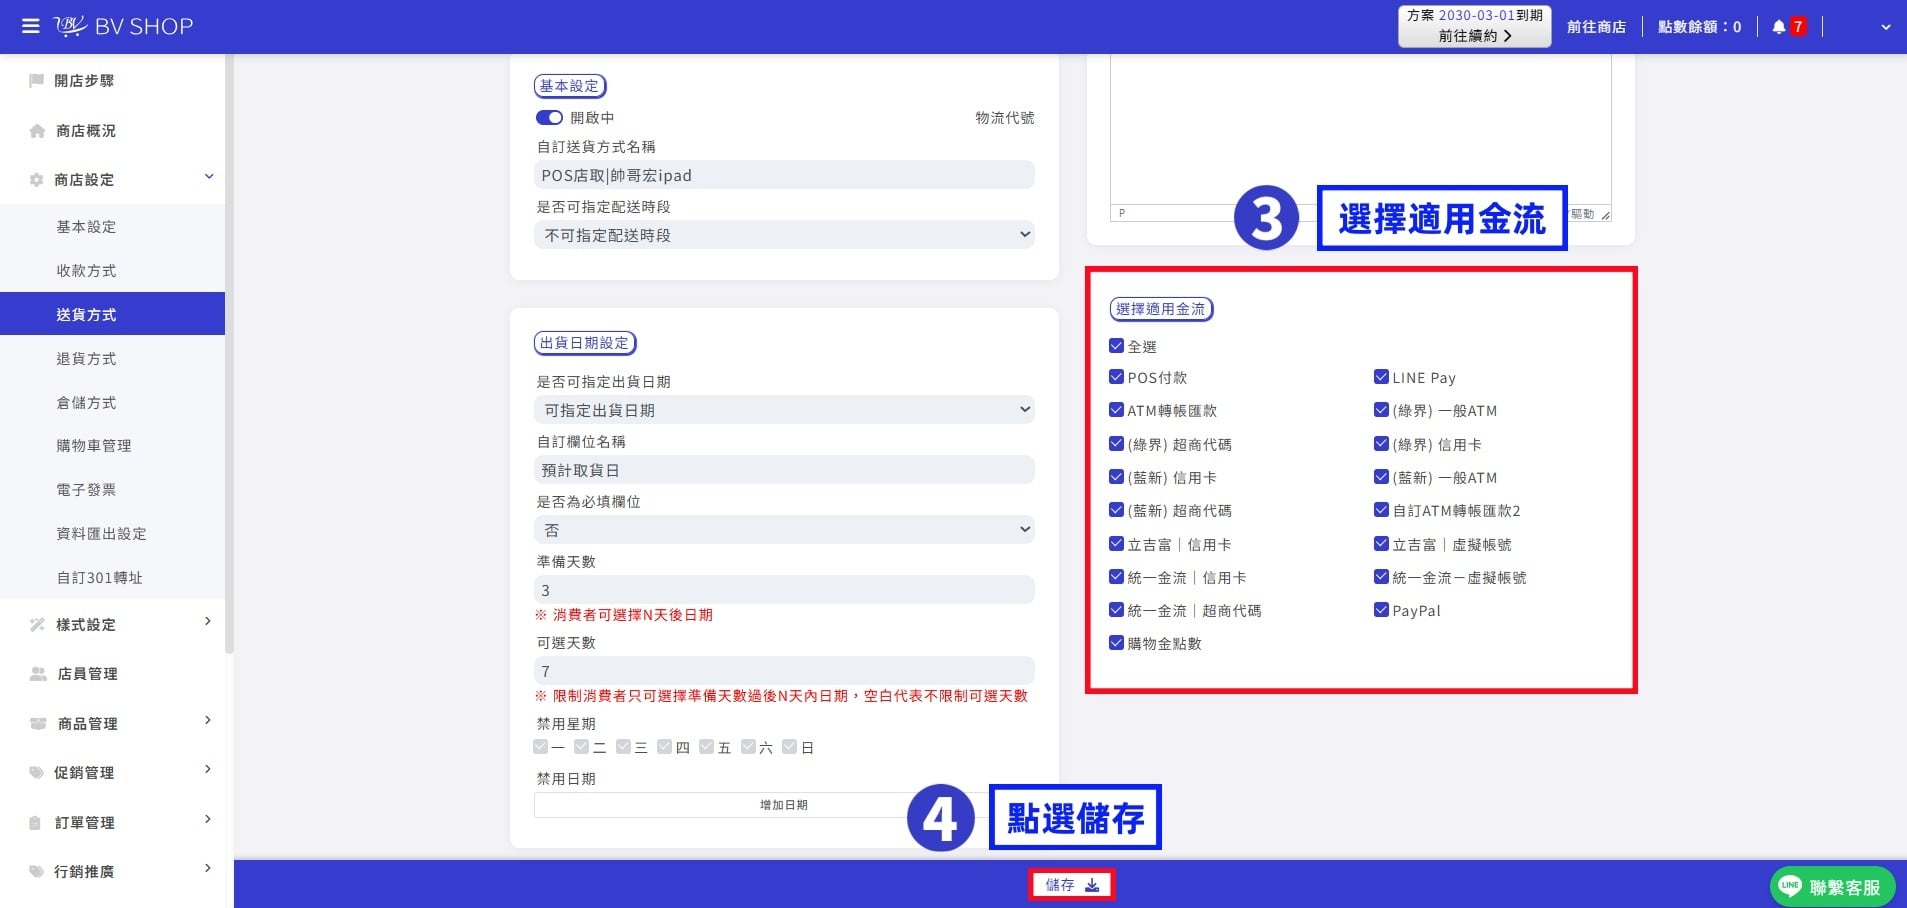Click the 訂單管理 clipboard icon
1907x908 pixels.
36,823
